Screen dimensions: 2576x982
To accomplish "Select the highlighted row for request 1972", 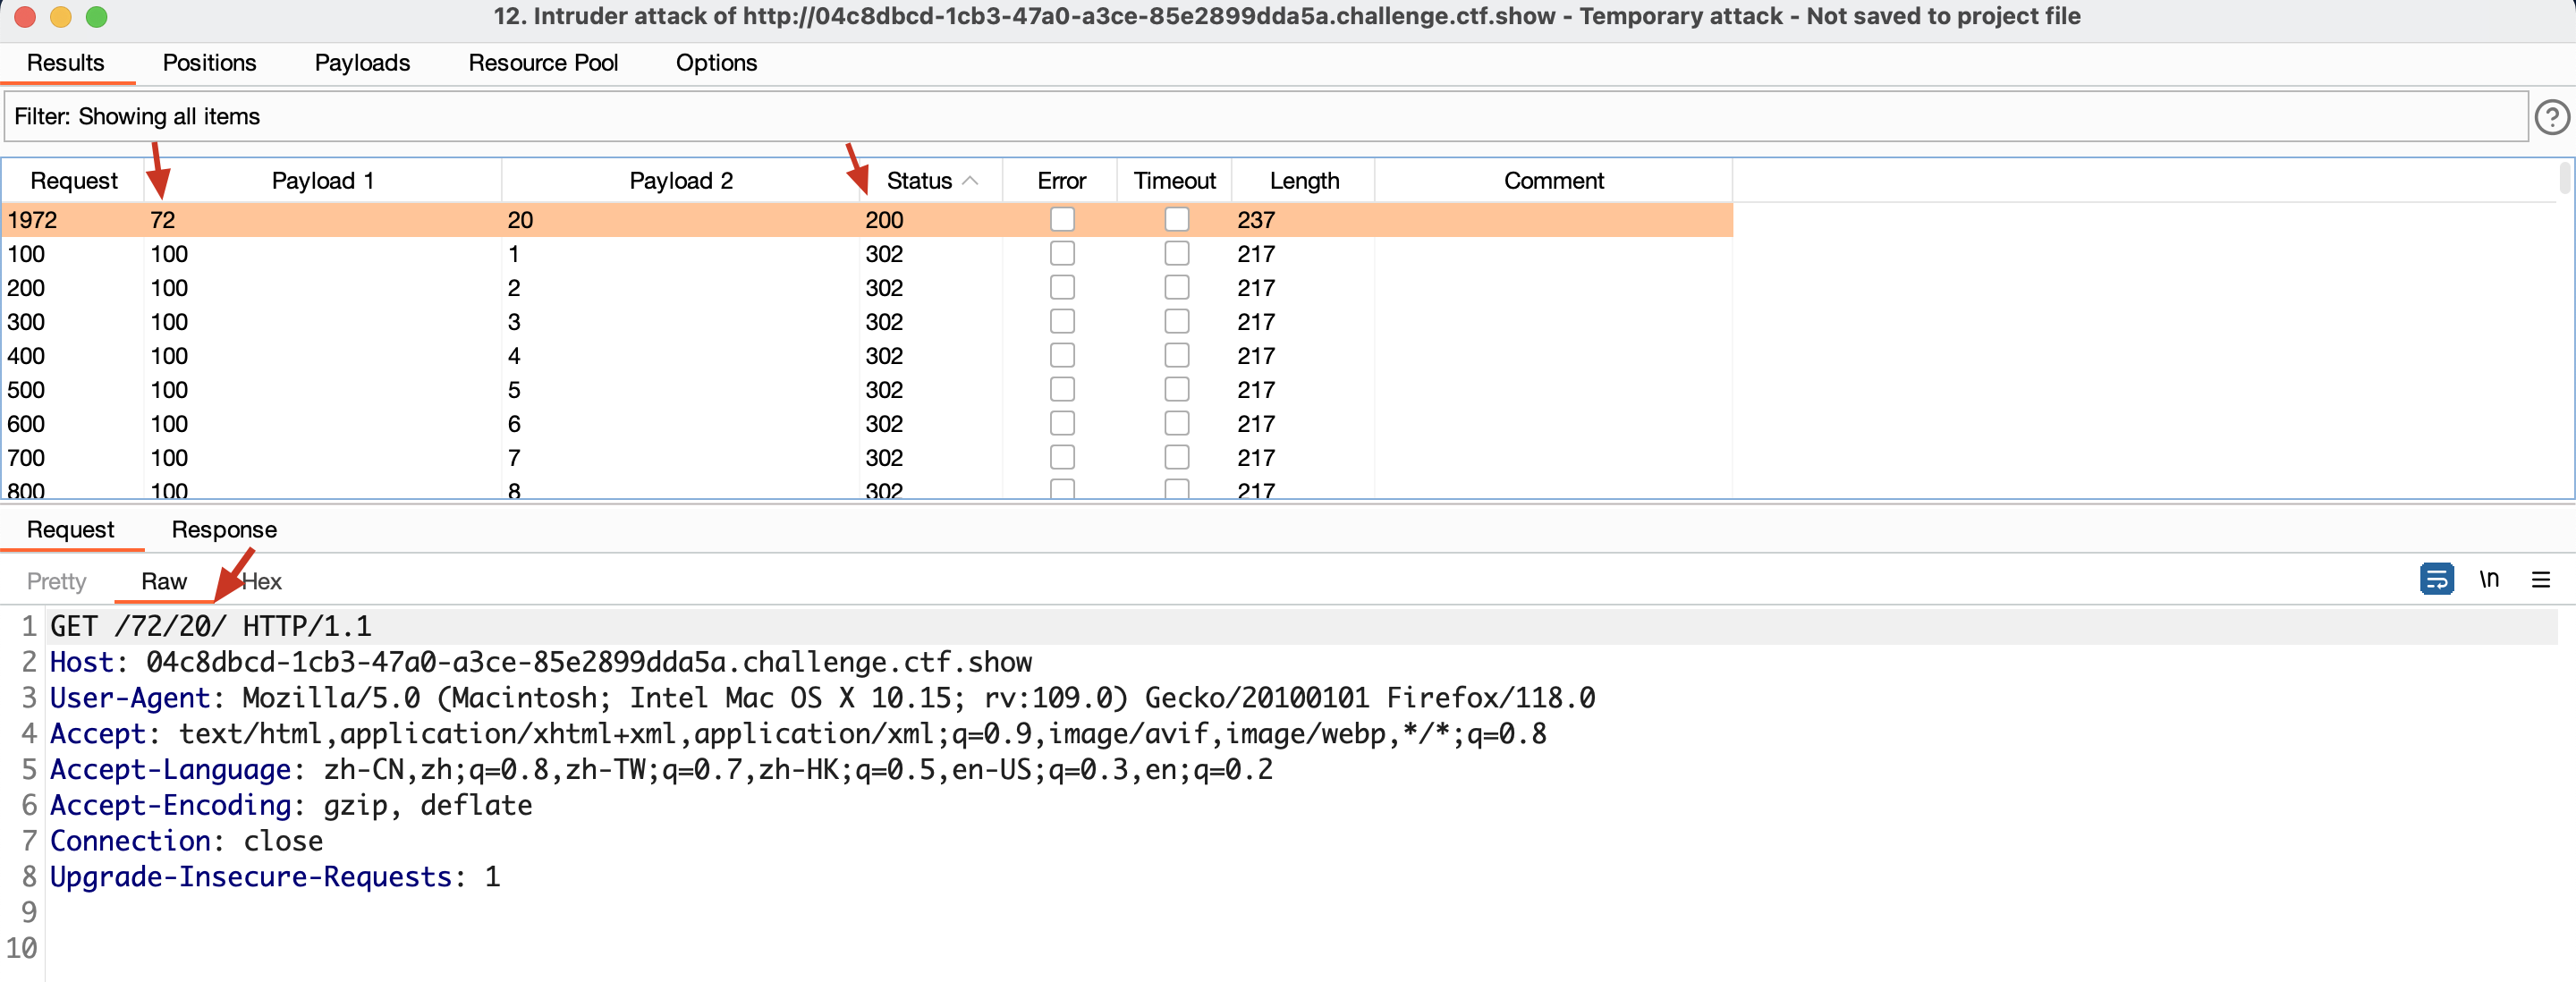I will tap(868, 220).
